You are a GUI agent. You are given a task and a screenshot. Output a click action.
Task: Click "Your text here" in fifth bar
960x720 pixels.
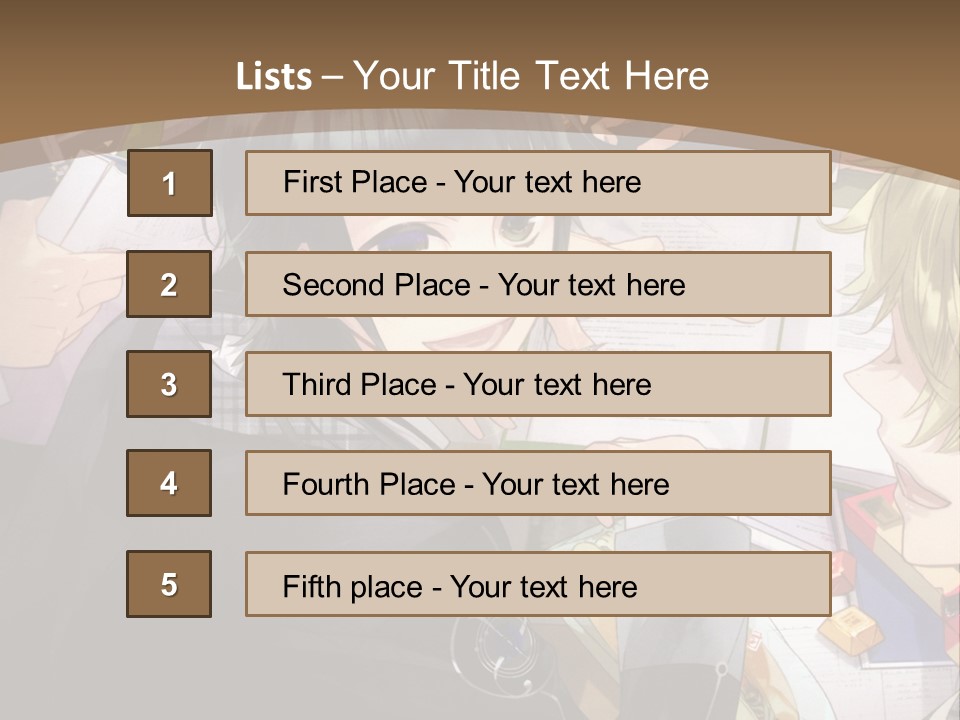pos(544,587)
